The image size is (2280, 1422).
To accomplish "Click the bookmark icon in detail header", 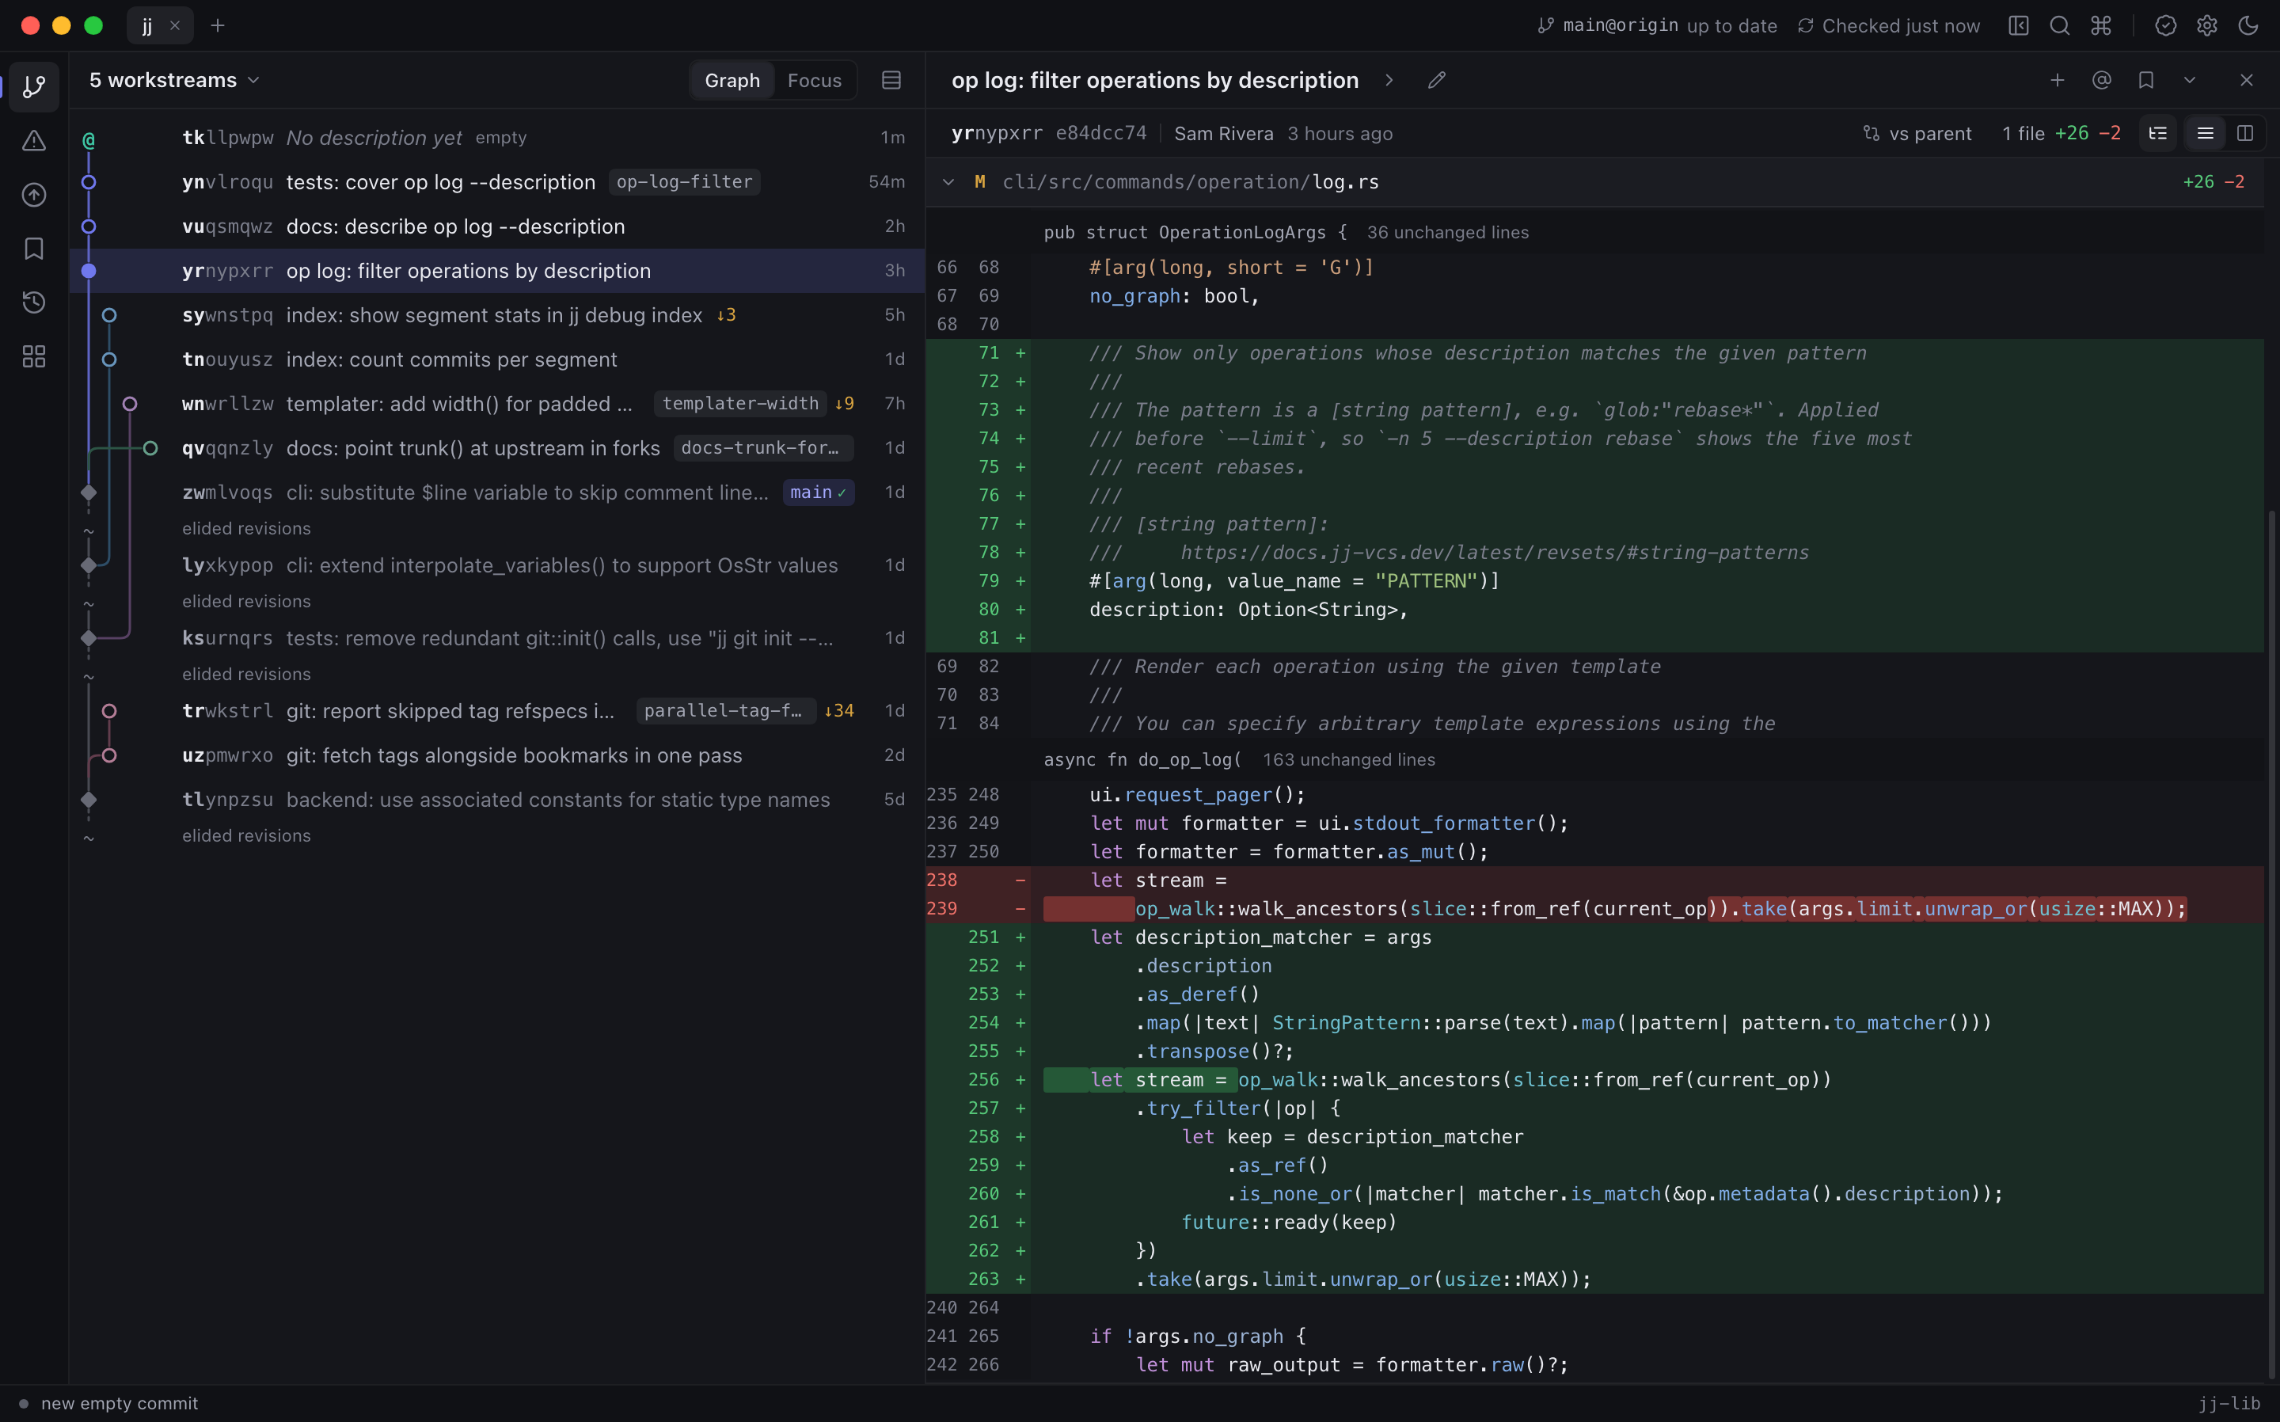I will [2145, 80].
